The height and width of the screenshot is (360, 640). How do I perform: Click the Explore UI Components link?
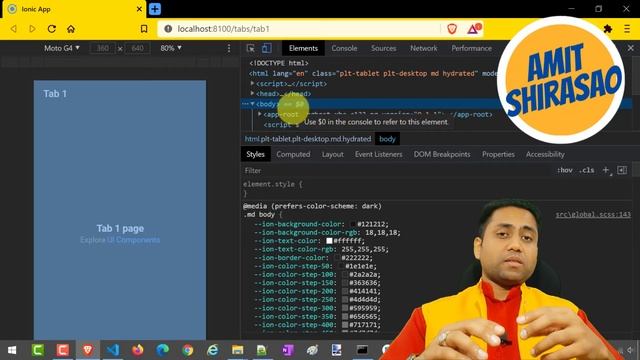pos(120,240)
